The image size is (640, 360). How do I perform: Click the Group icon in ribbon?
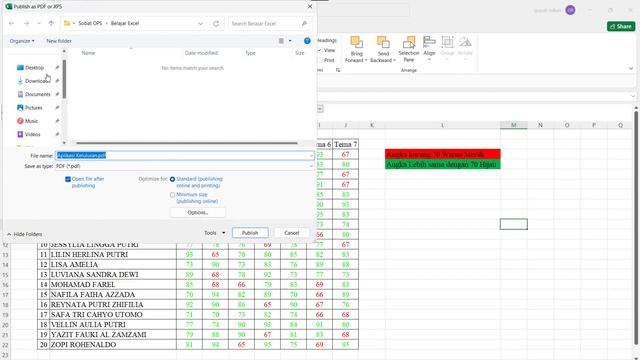(447, 42)
